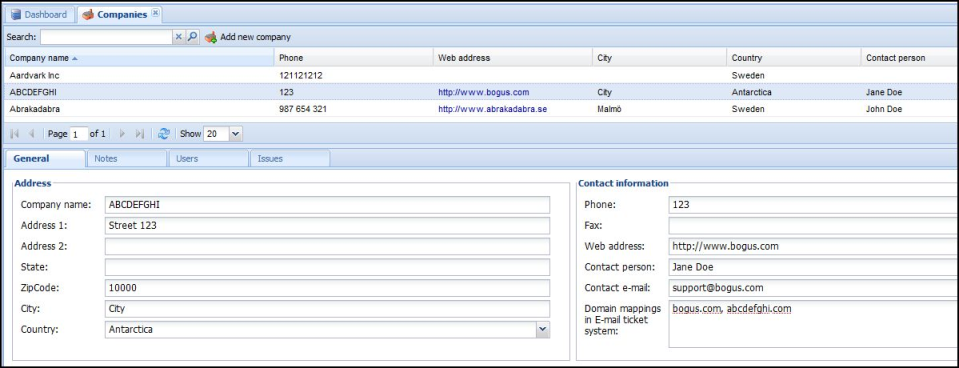
Task: Click the ZipCode field with 10000
Action: point(327,288)
